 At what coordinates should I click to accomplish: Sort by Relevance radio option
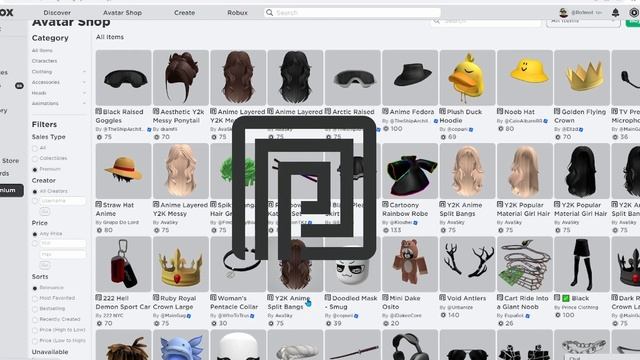(x=35, y=288)
